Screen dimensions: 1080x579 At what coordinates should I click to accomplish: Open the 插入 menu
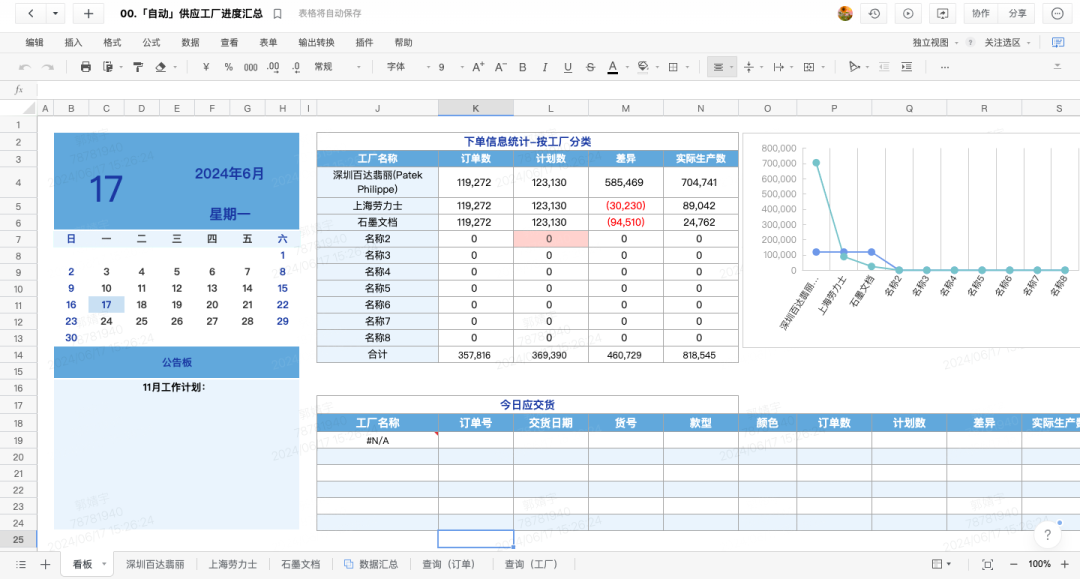73,43
